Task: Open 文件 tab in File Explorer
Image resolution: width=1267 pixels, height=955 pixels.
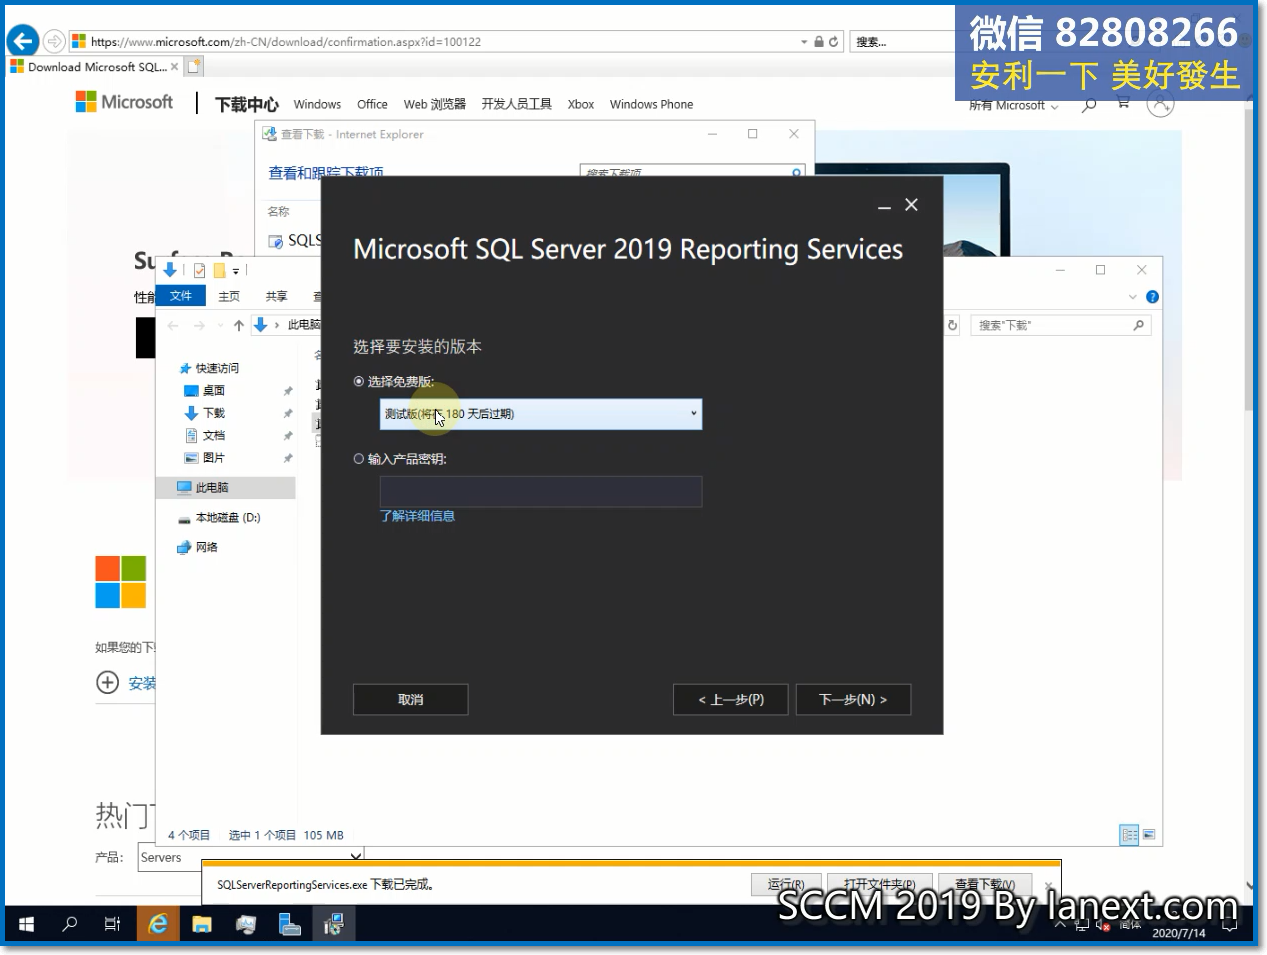Action: pos(181,296)
